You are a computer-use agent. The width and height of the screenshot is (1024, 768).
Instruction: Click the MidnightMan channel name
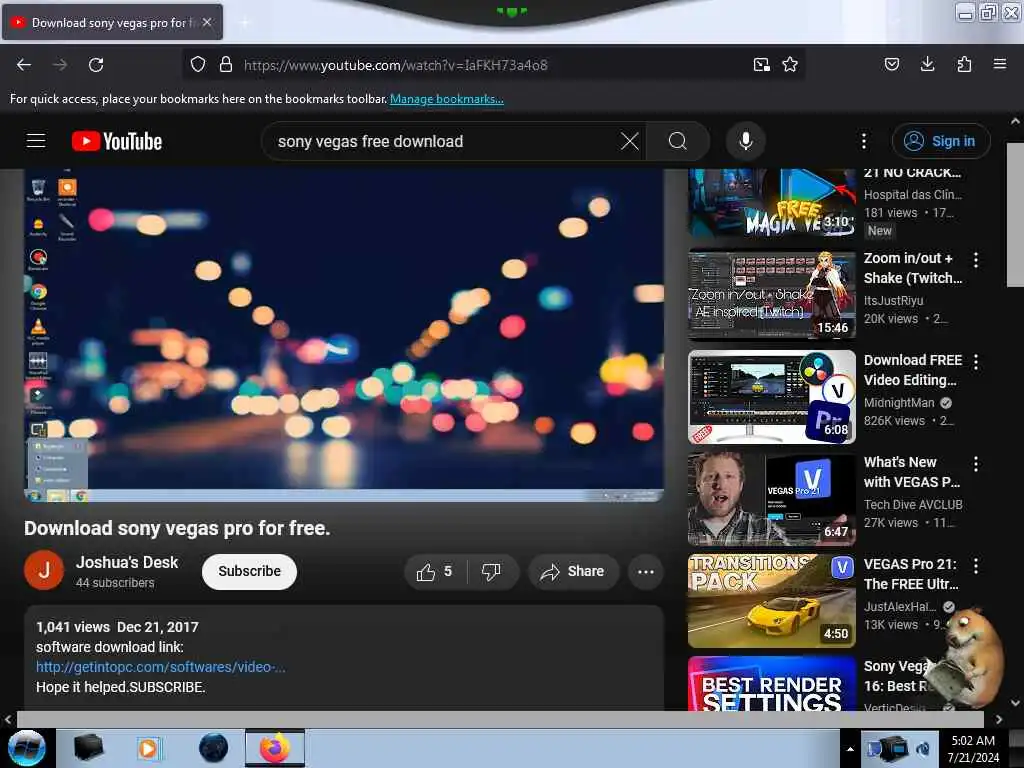pos(899,403)
